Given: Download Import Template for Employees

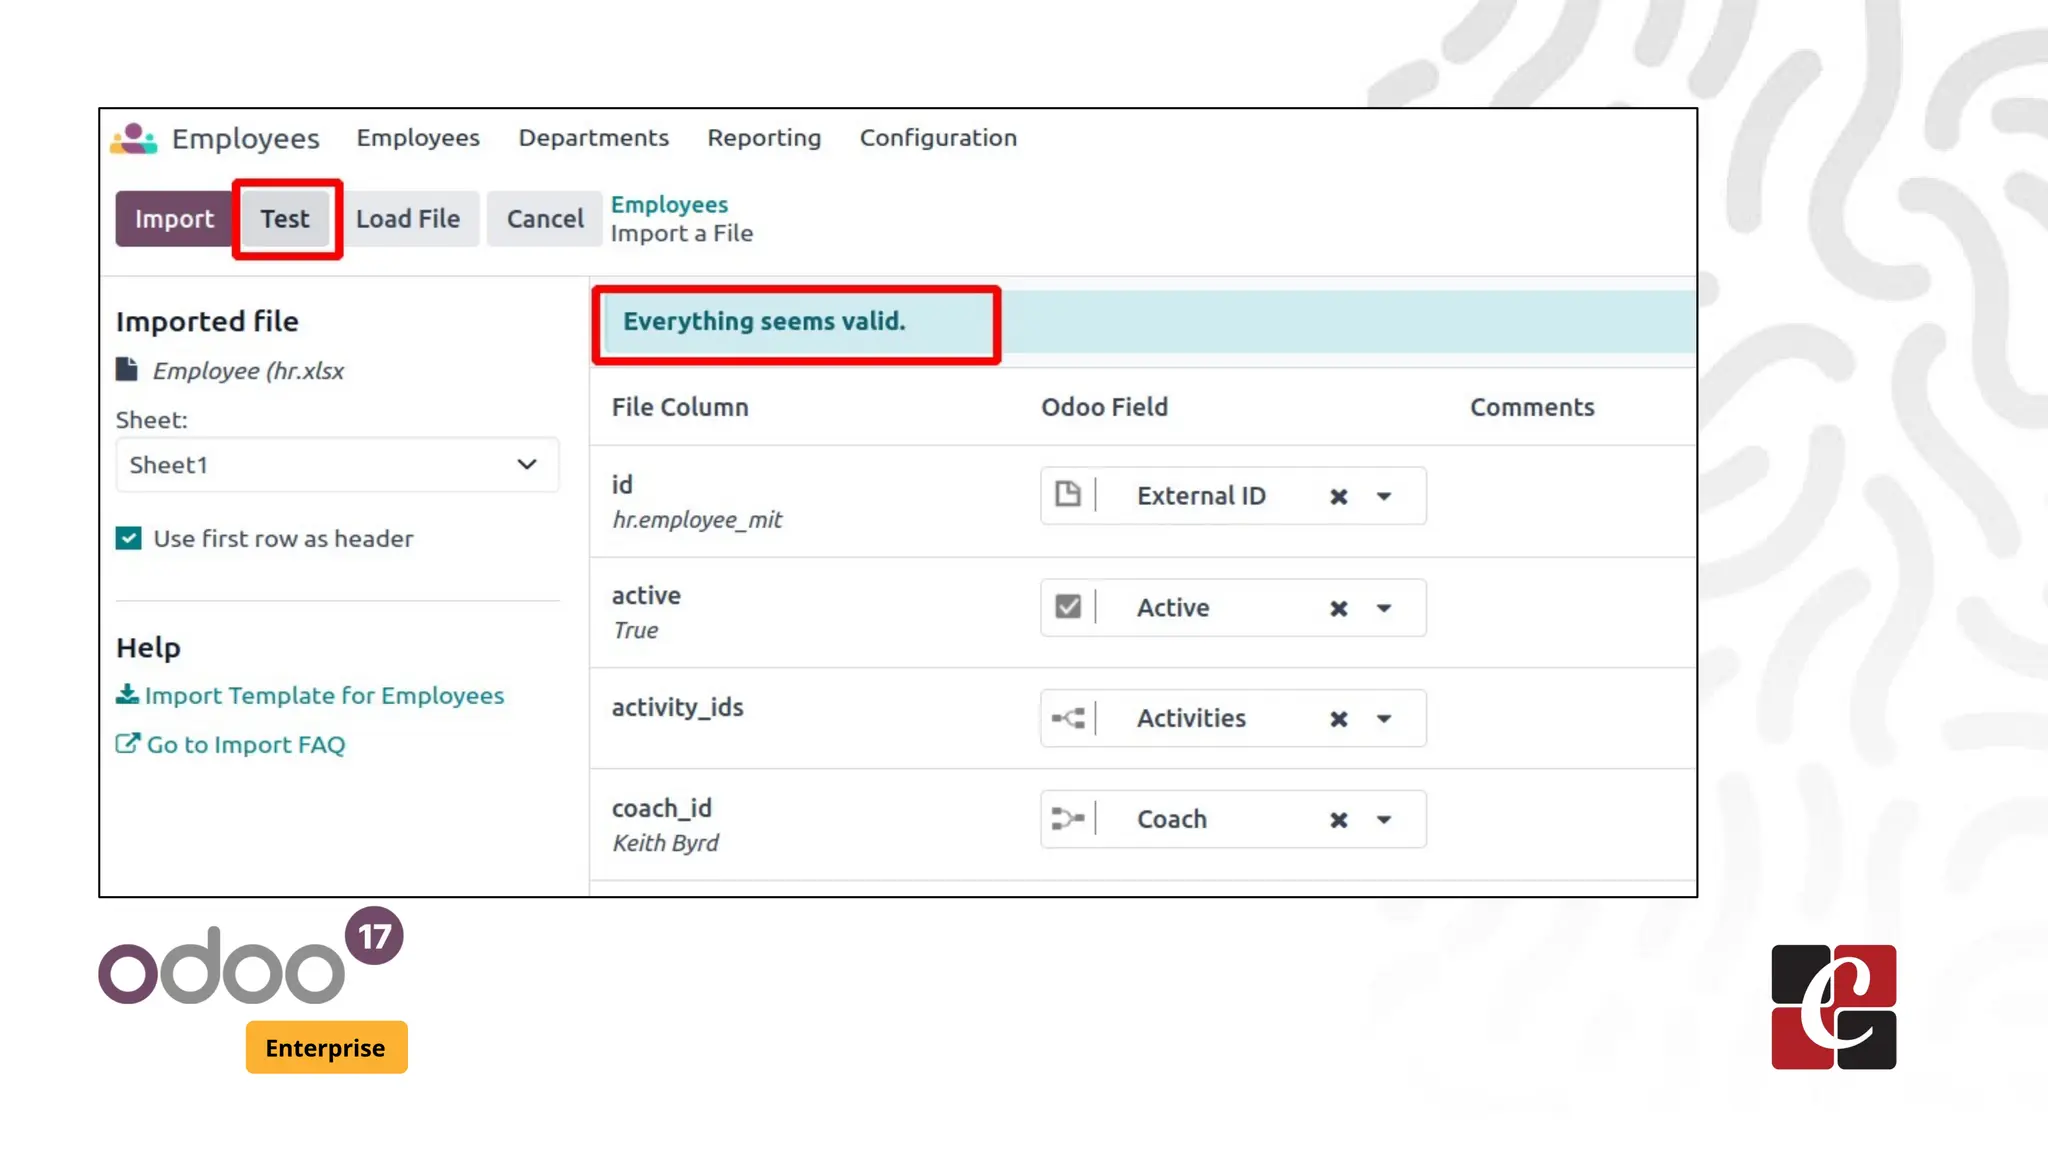Looking at the screenshot, I should (323, 696).
